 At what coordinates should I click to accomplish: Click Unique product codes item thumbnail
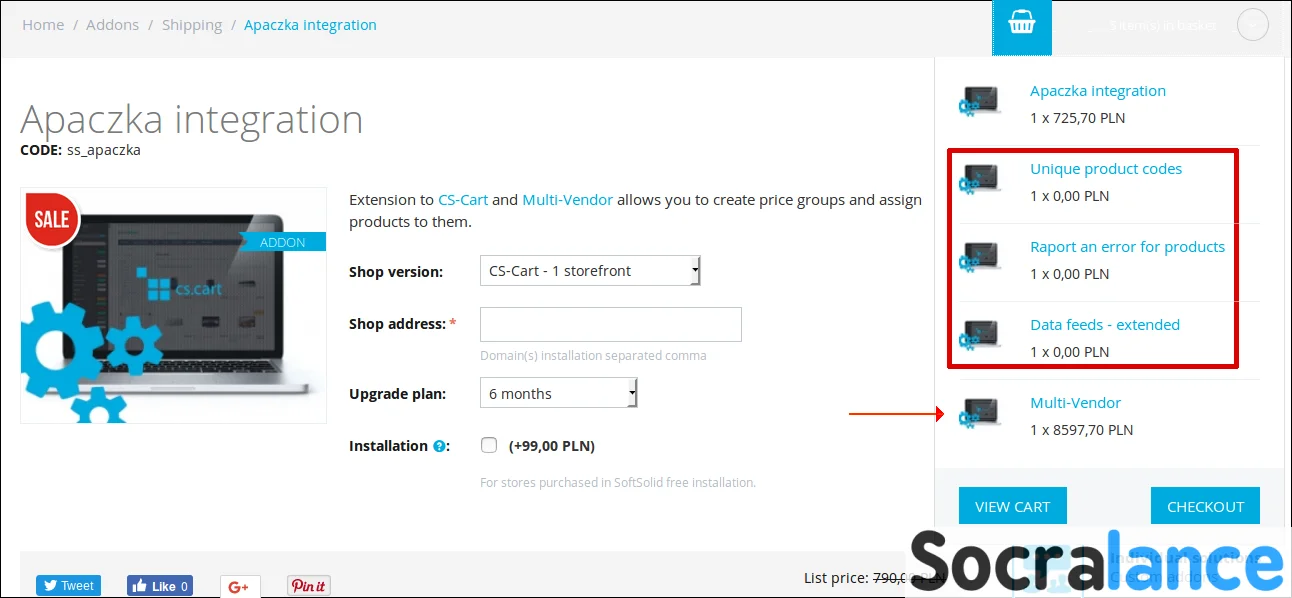point(977,180)
